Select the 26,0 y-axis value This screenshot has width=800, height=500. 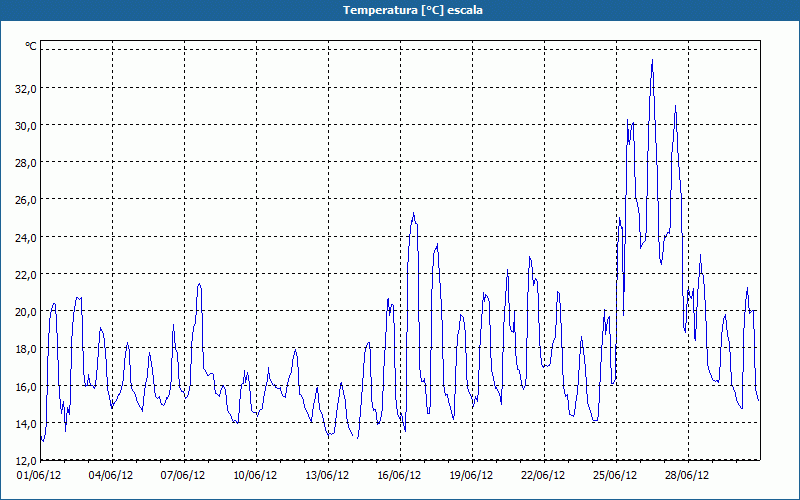(x=26, y=200)
